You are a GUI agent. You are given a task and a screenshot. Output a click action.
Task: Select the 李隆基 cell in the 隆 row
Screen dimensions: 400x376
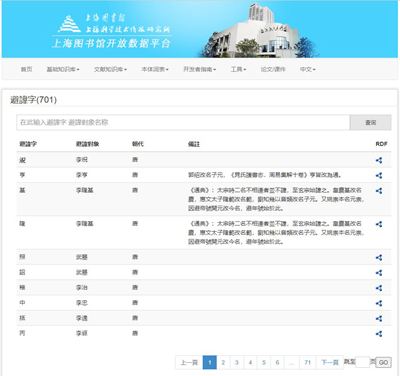tap(85, 224)
